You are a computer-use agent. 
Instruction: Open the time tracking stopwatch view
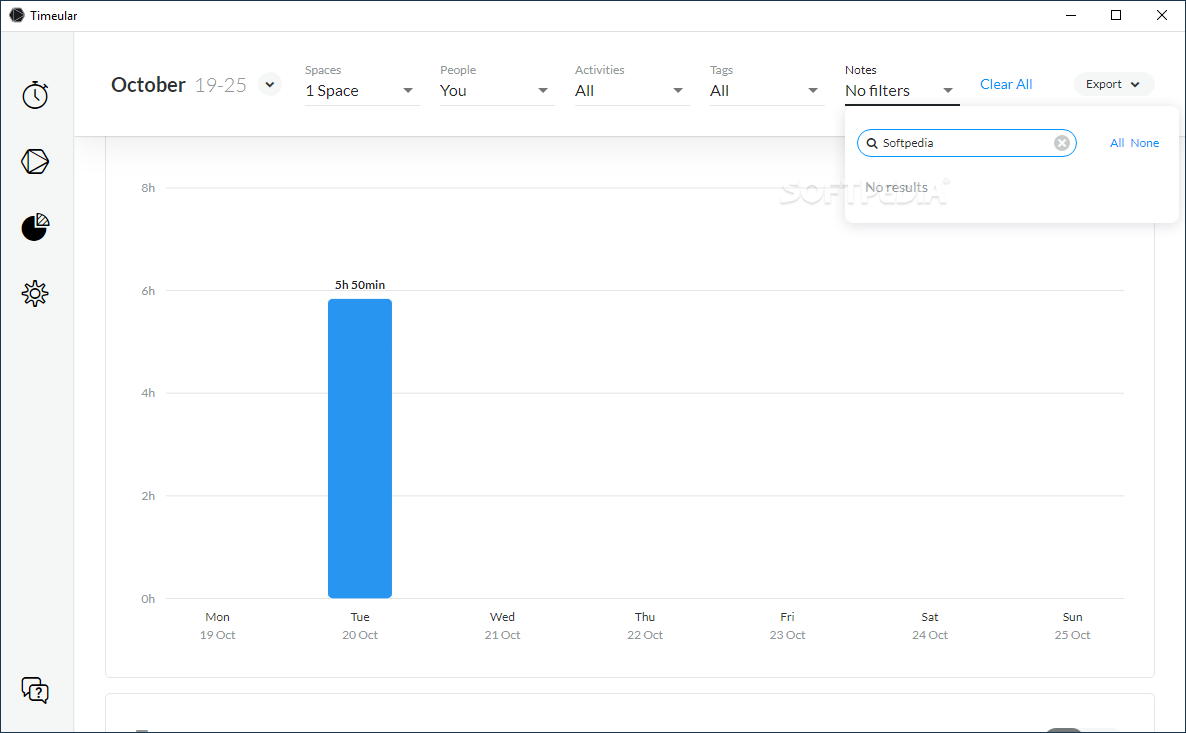coord(35,95)
